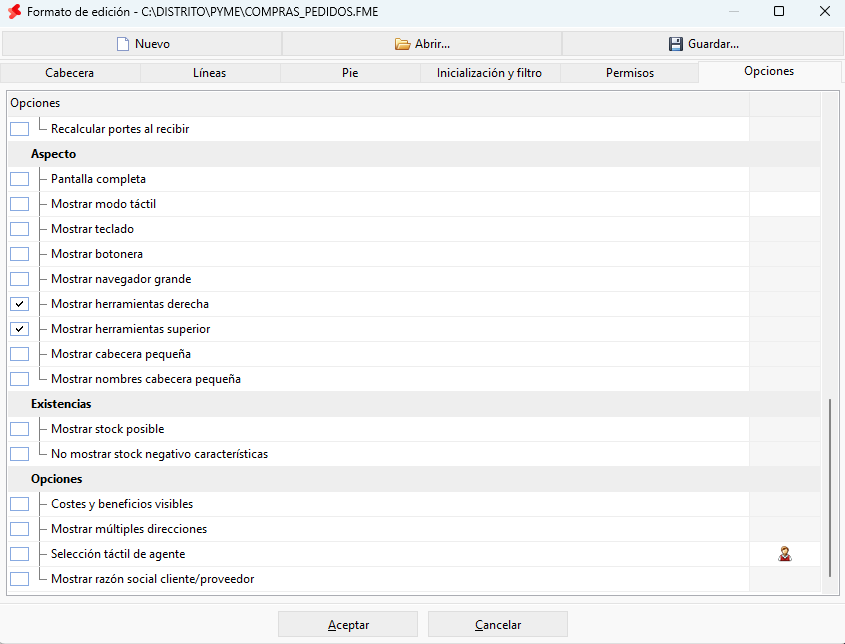Confirm with the Aceptar button
Screen dimensions: 845x644
(x=348, y=625)
